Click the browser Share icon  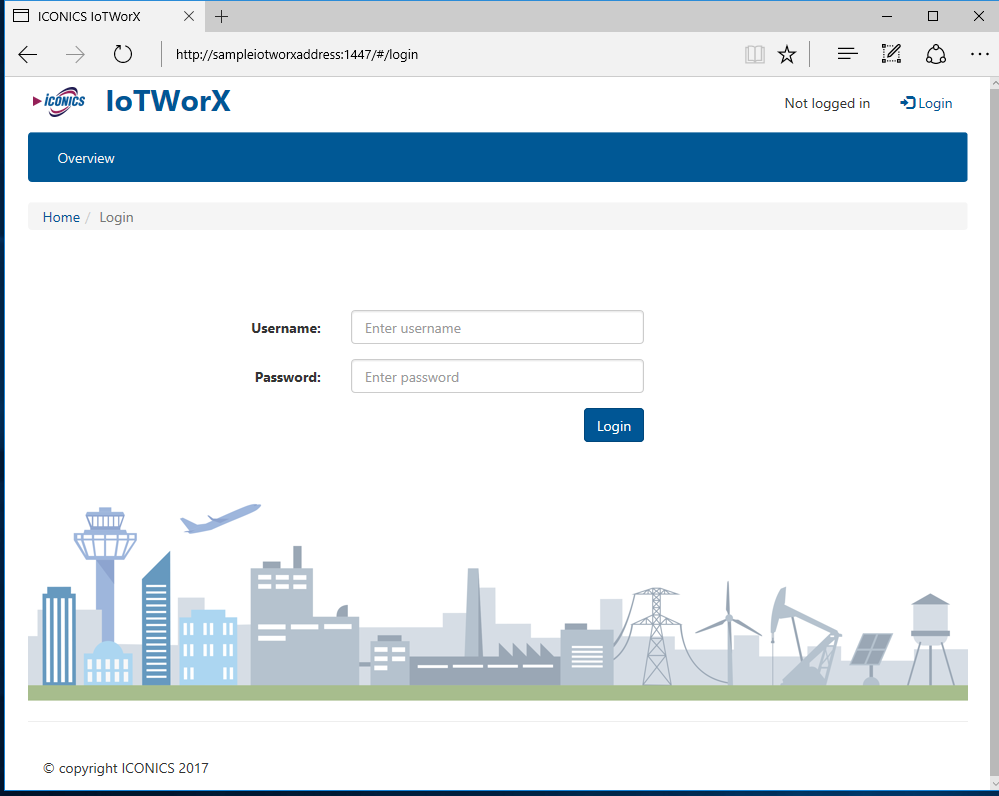[936, 54]
